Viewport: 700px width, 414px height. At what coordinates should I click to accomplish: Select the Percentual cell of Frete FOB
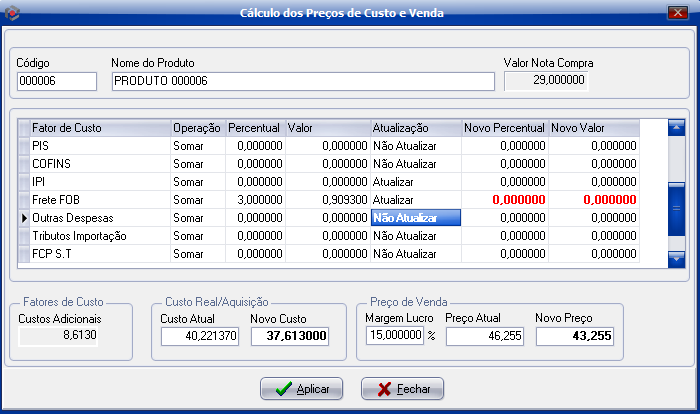pos(254,200)
